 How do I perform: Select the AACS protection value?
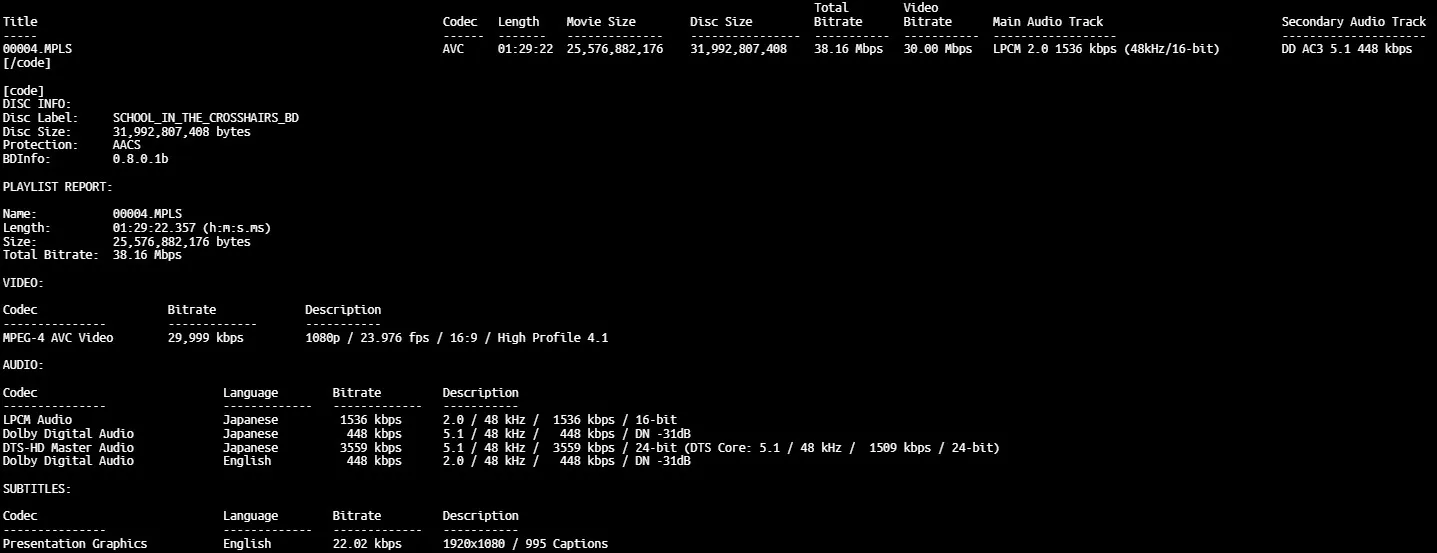coord(127,145)
